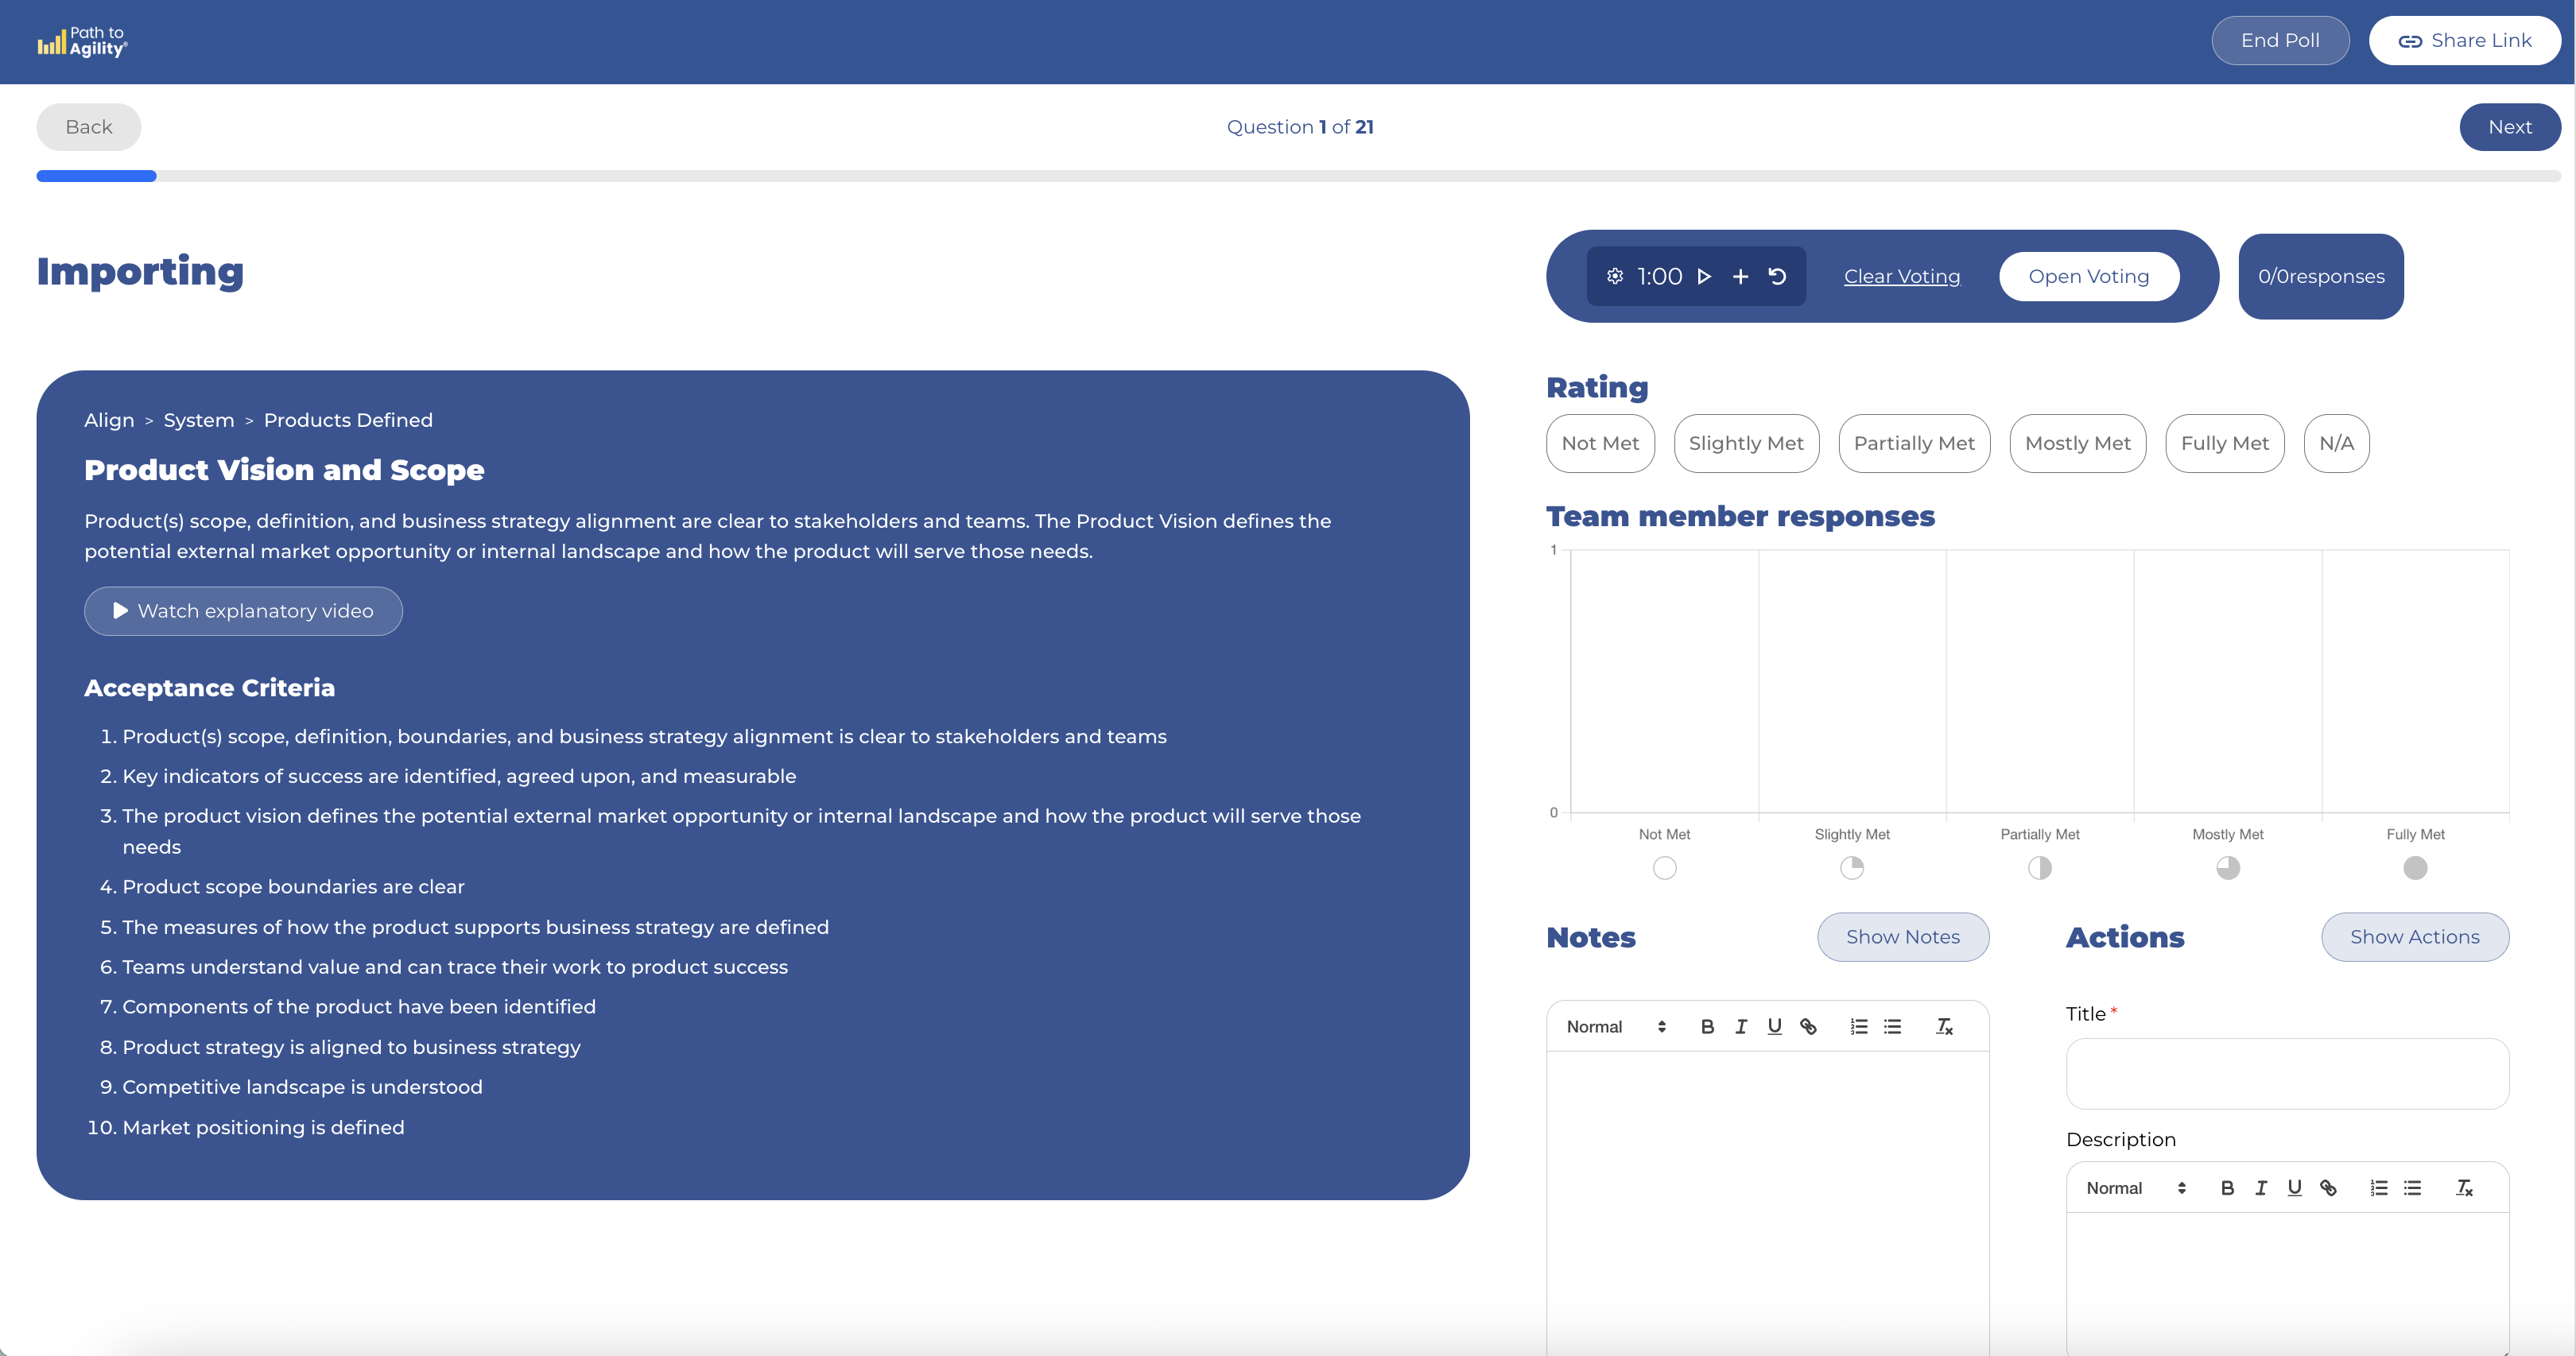This screenshot has width=2576, height=1356.
Task: Open Normal heading dropdown in Description editor
Action: (2135, 1188)
